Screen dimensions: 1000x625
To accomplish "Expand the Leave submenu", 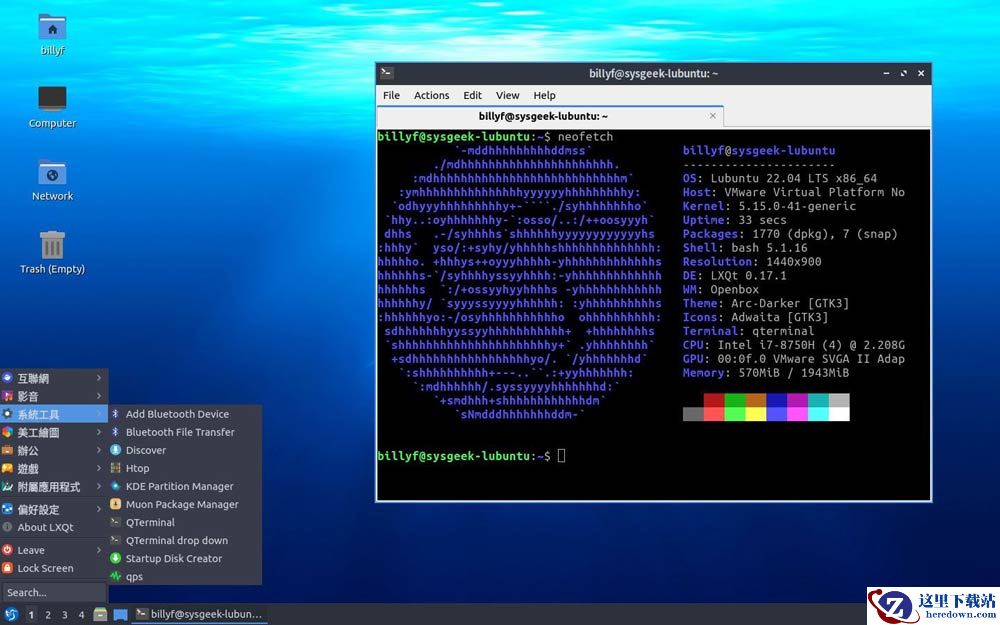I will (54, 550).
